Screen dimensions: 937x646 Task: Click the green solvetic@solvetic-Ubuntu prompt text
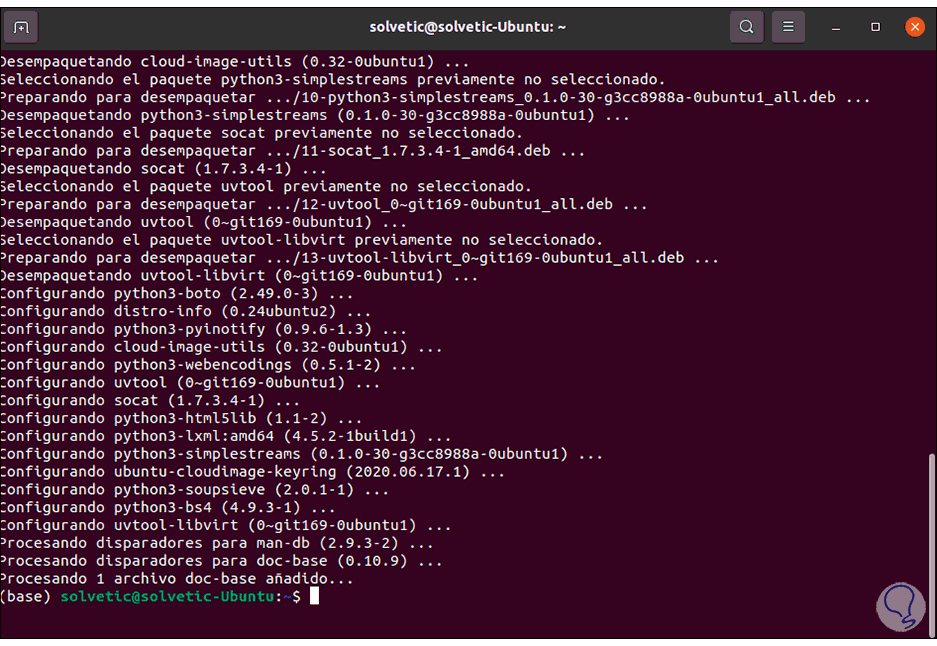167,596
